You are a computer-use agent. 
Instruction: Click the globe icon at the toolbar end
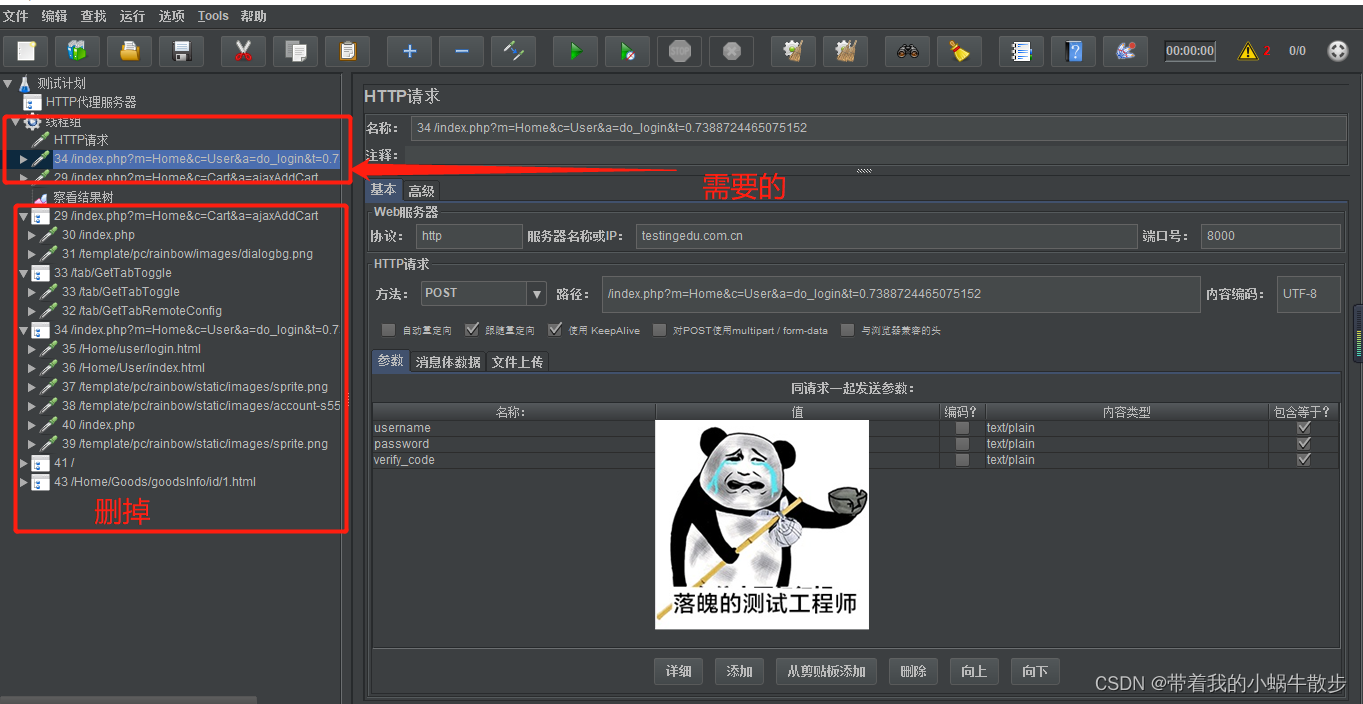pyautogui.click(x=1337, y=51)
